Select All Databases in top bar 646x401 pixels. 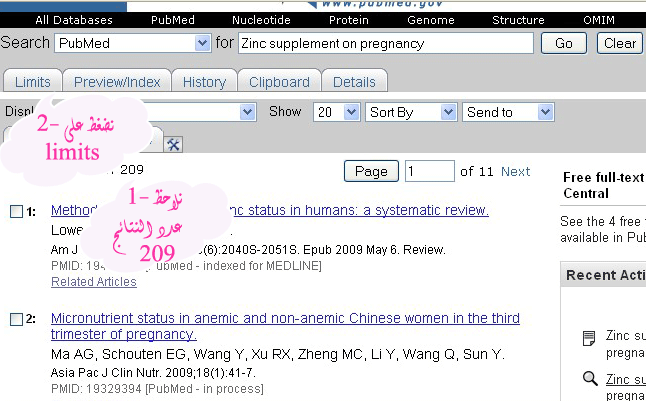pos(74,20)
